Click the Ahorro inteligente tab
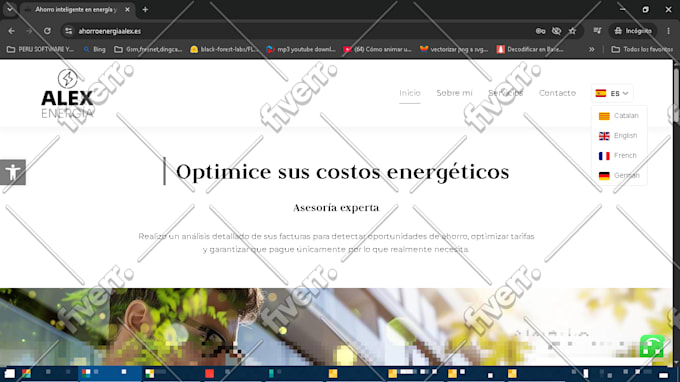680x382 pixels. 76,9
